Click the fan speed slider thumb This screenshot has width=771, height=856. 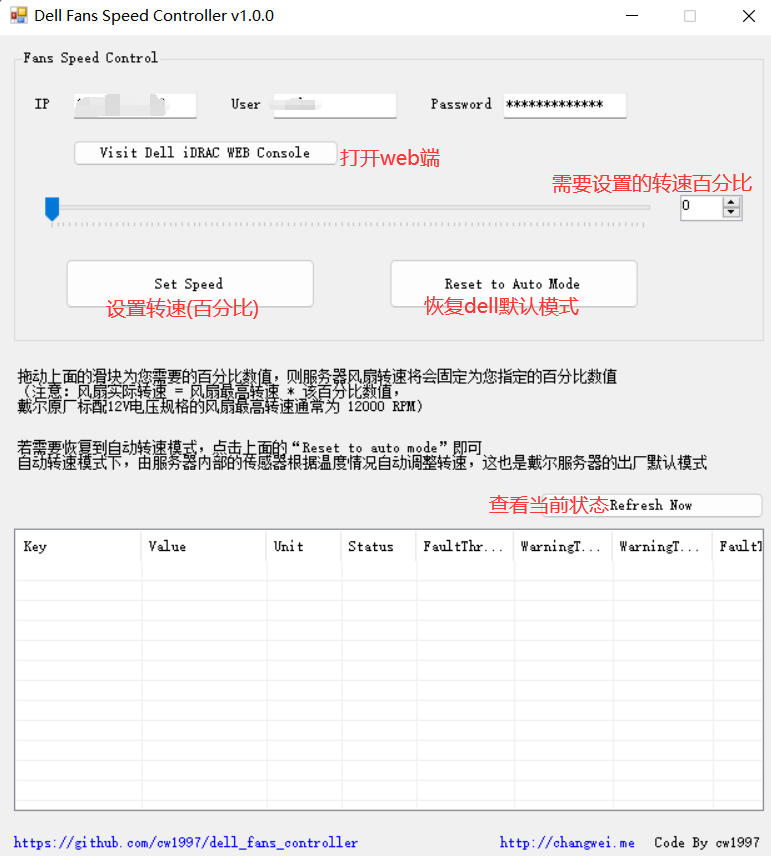52,208
